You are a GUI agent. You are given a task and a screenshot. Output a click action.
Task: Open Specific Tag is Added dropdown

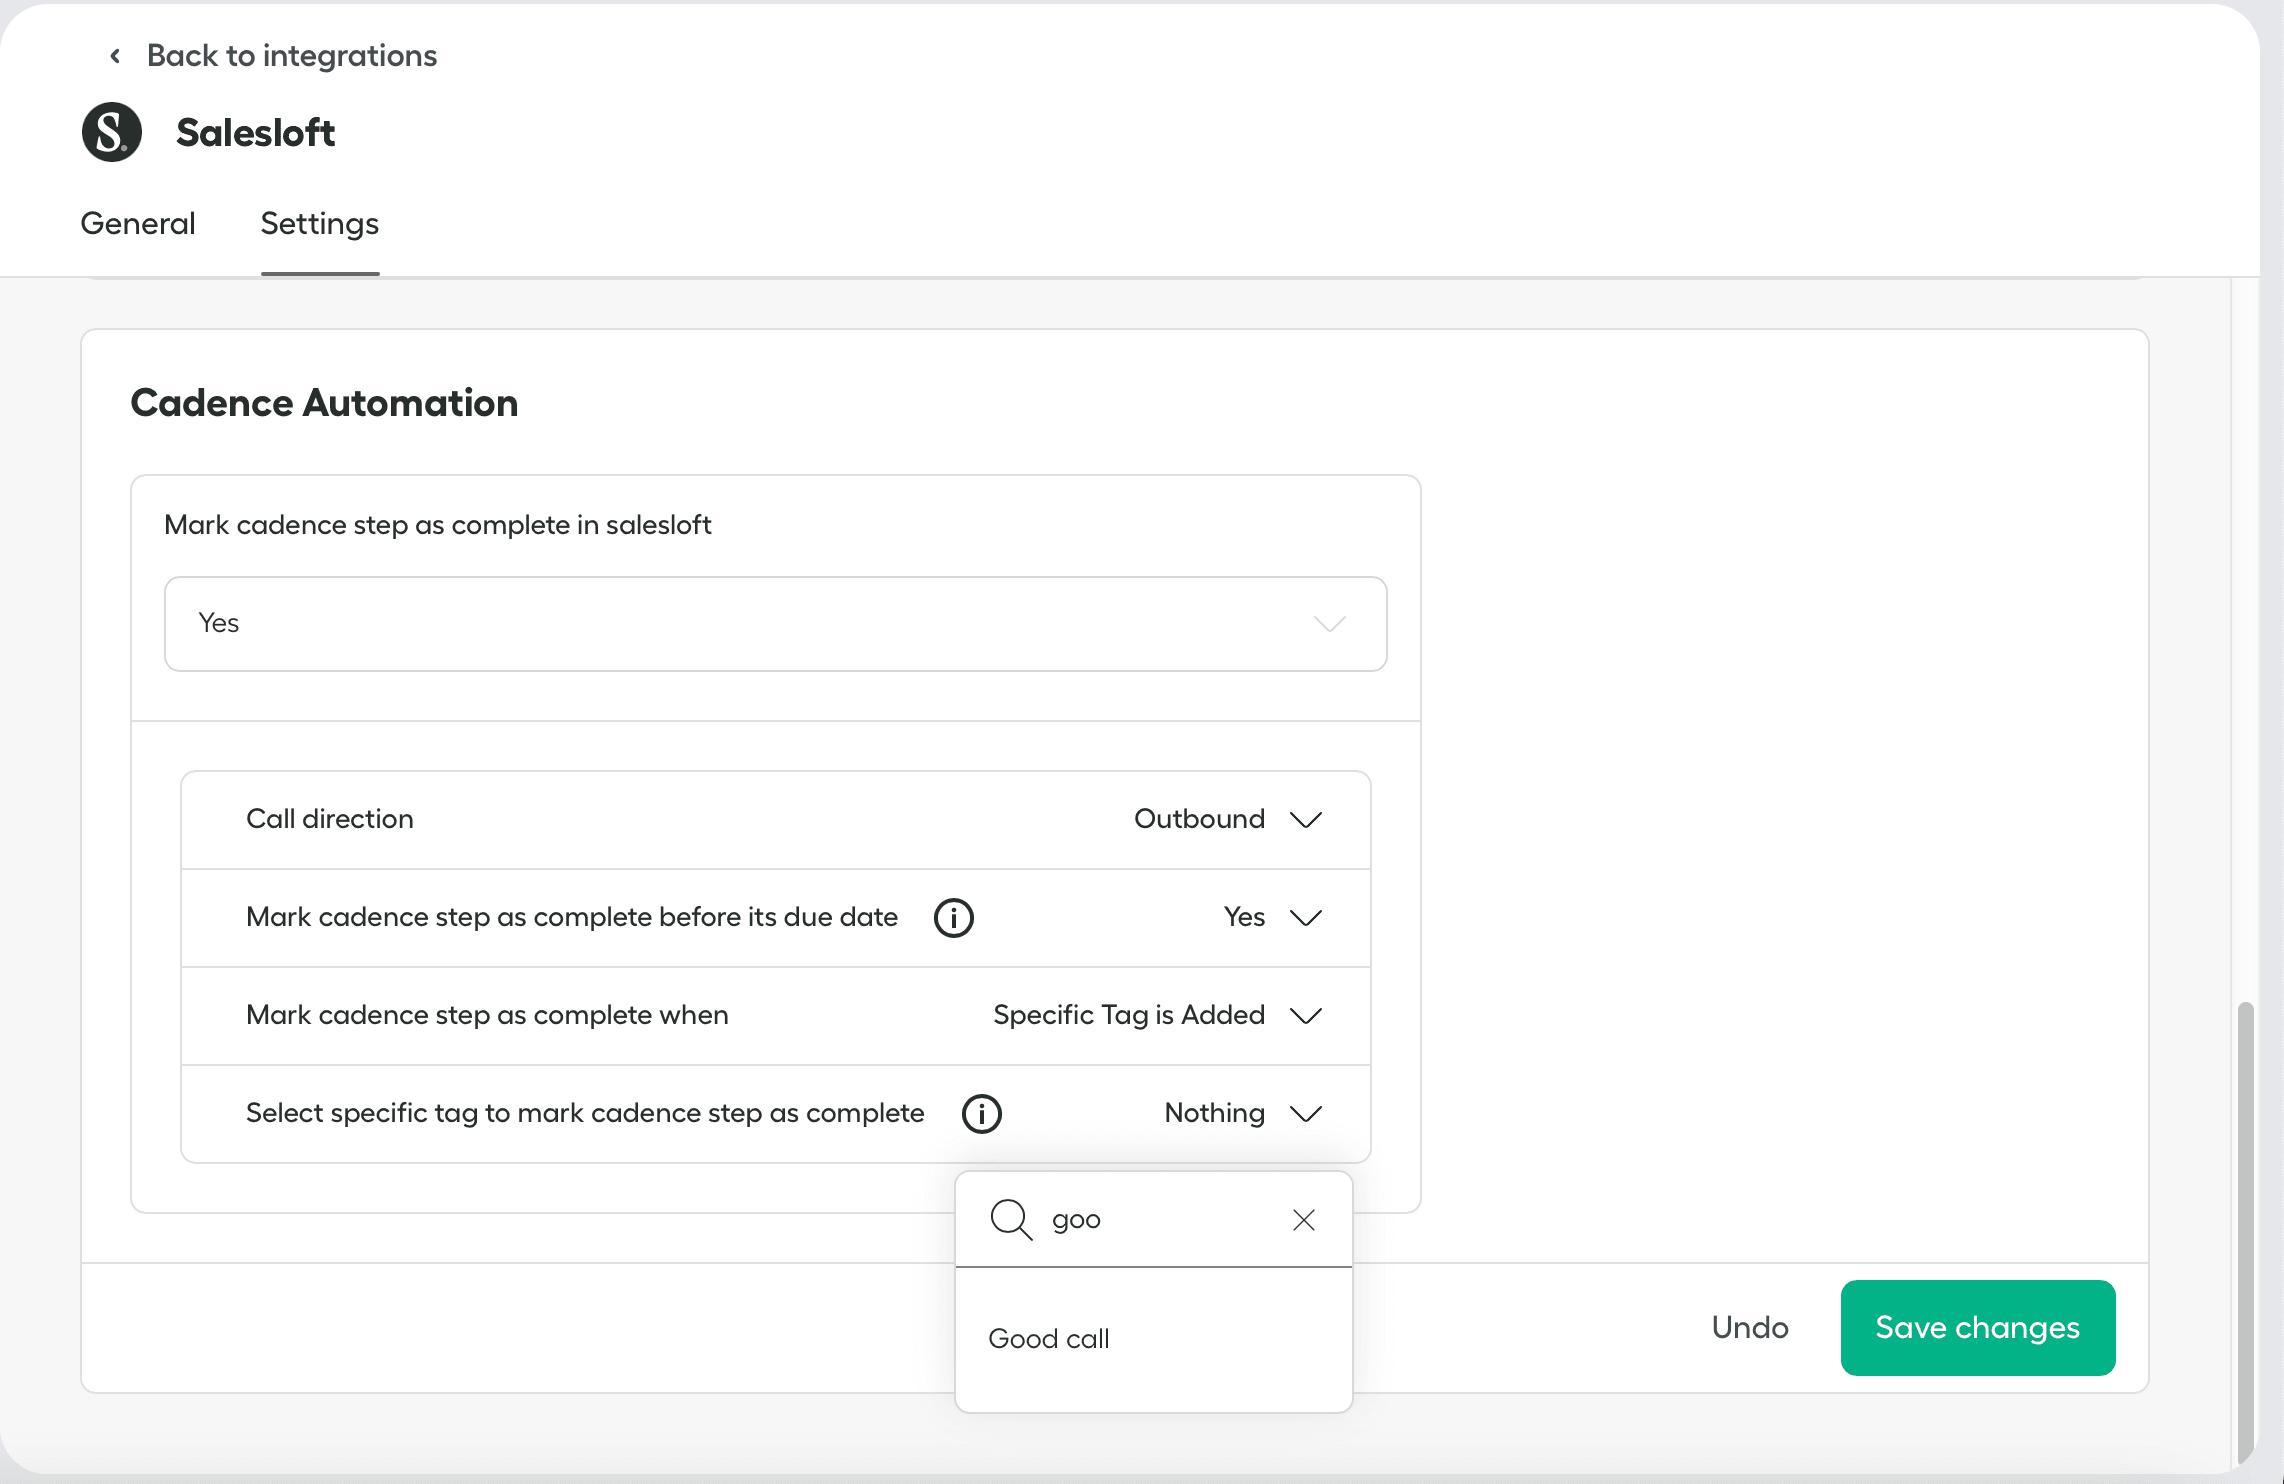1157,1015
